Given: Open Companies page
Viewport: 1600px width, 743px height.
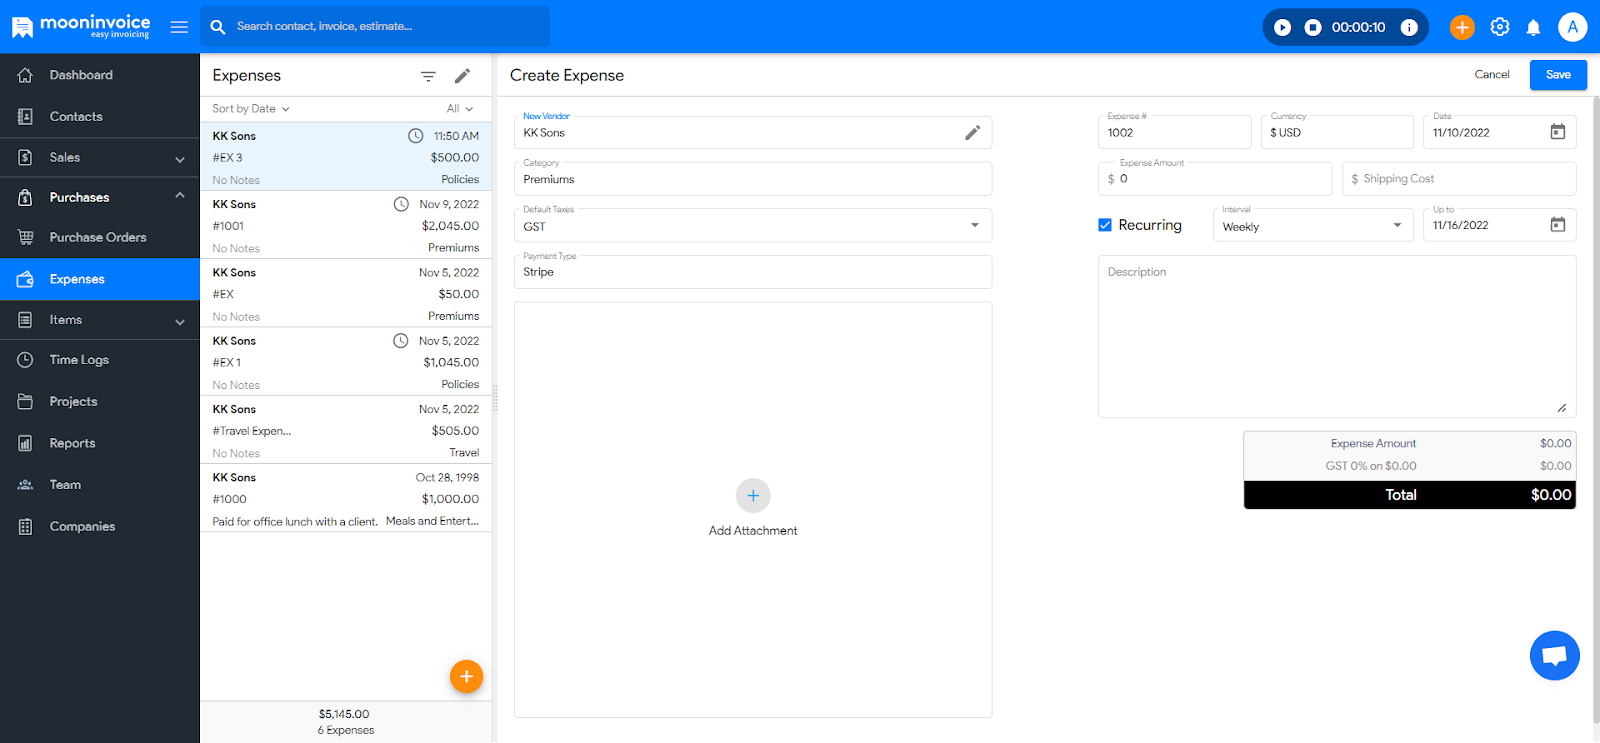Looking at the screenshot, I should [x=100, y=526].
